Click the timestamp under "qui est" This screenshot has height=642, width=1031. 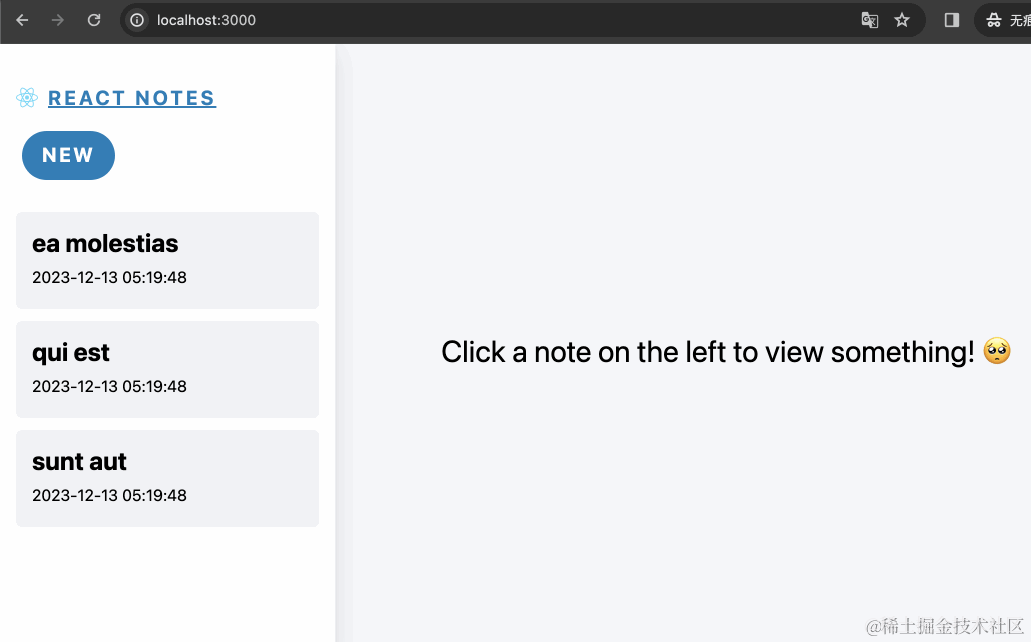click(109, 387)
